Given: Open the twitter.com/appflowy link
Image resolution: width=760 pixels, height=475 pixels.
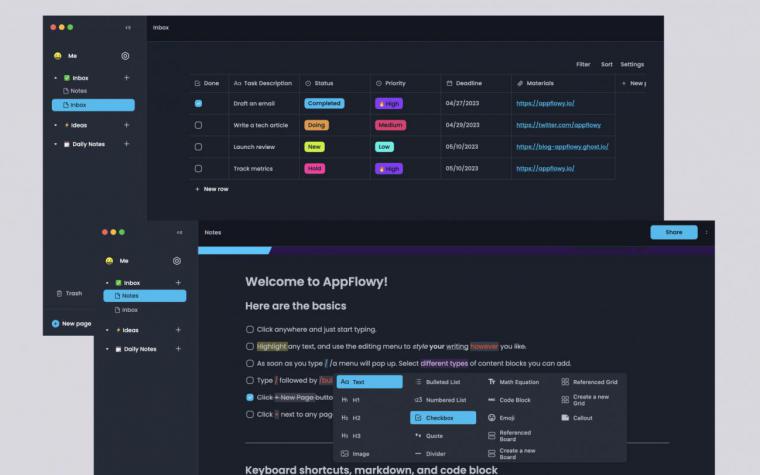Looking at the screenshot, I should coord(558,125).
